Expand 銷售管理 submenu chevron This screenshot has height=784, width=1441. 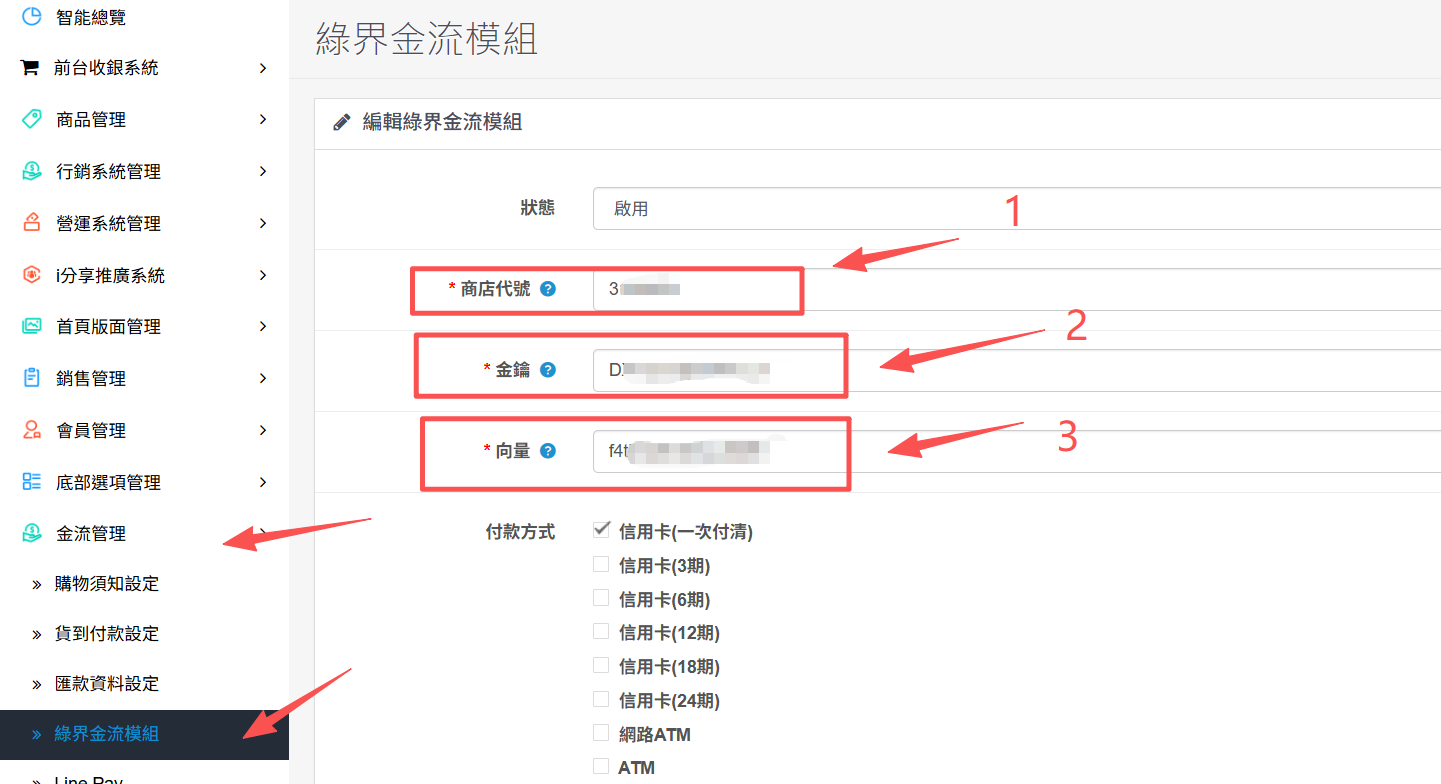click(x=263, y=378)
